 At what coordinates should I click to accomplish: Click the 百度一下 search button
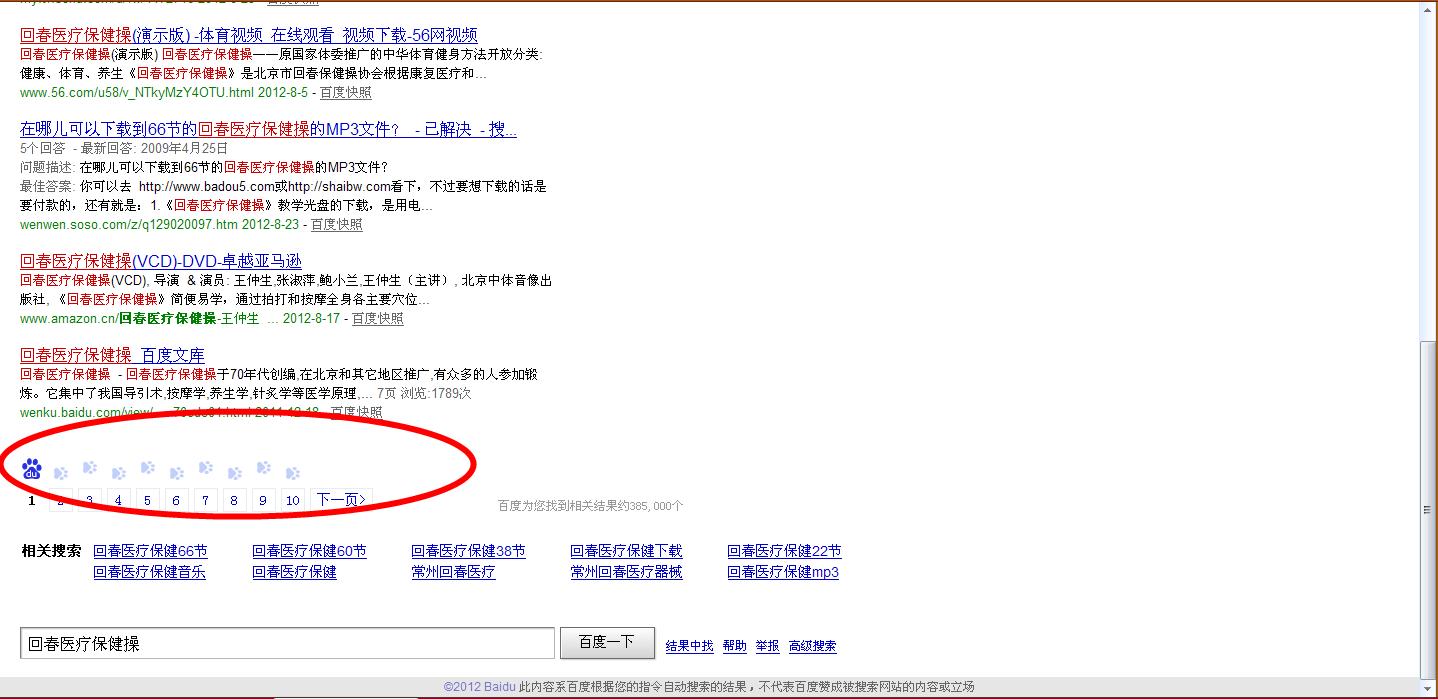click(x=607, y=642)
